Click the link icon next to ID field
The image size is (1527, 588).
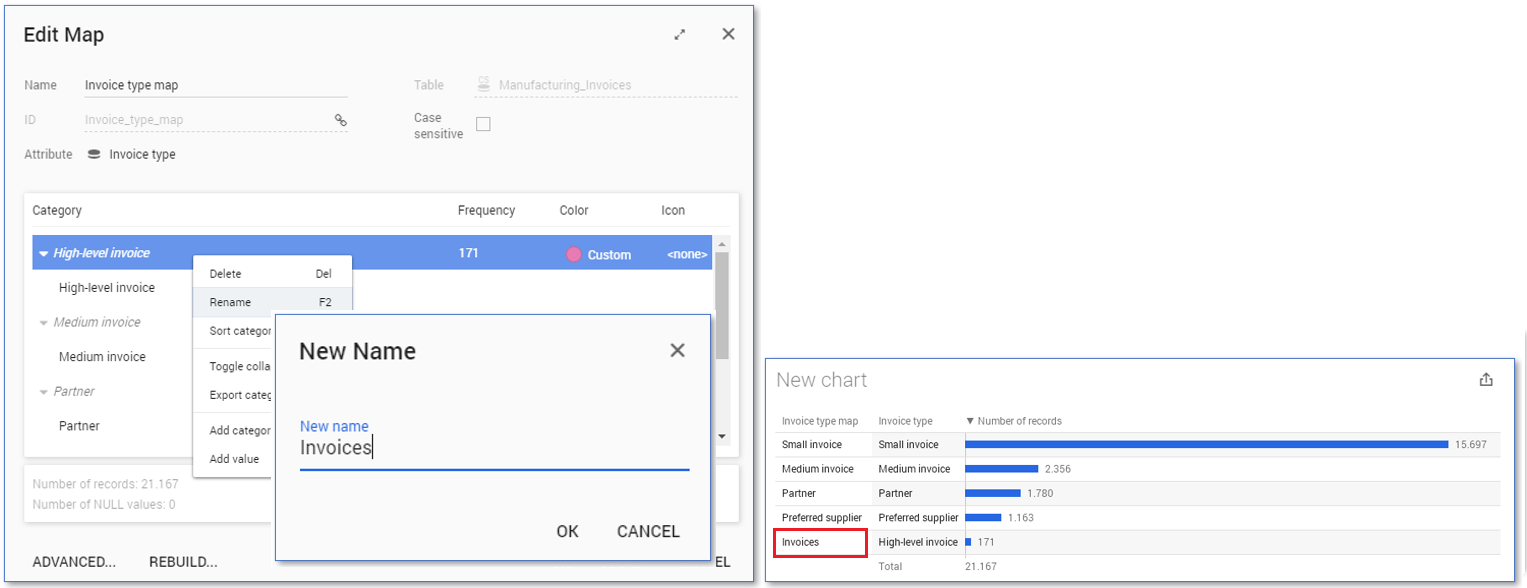340,120
